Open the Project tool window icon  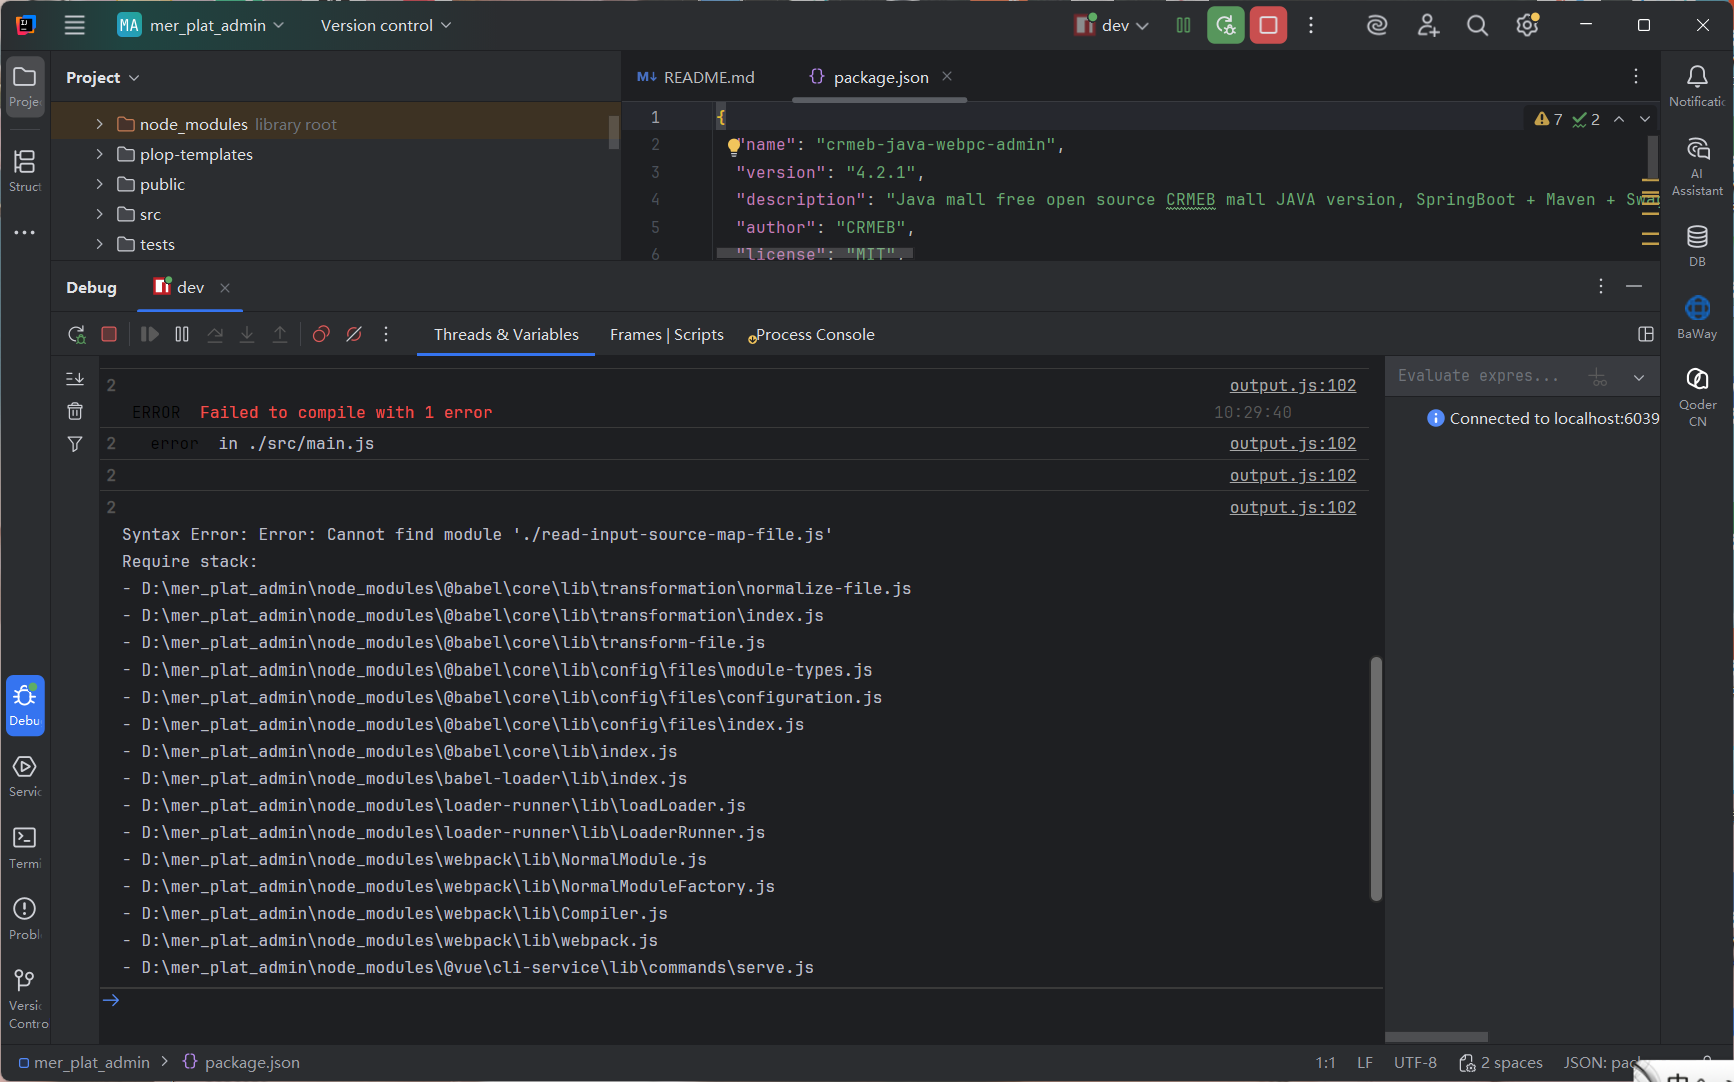[x=25, y=87]
